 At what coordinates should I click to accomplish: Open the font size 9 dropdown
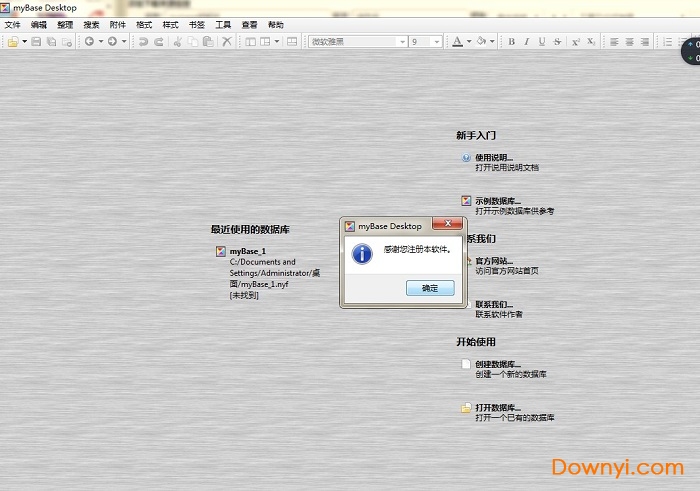click(x=437, y=42)
